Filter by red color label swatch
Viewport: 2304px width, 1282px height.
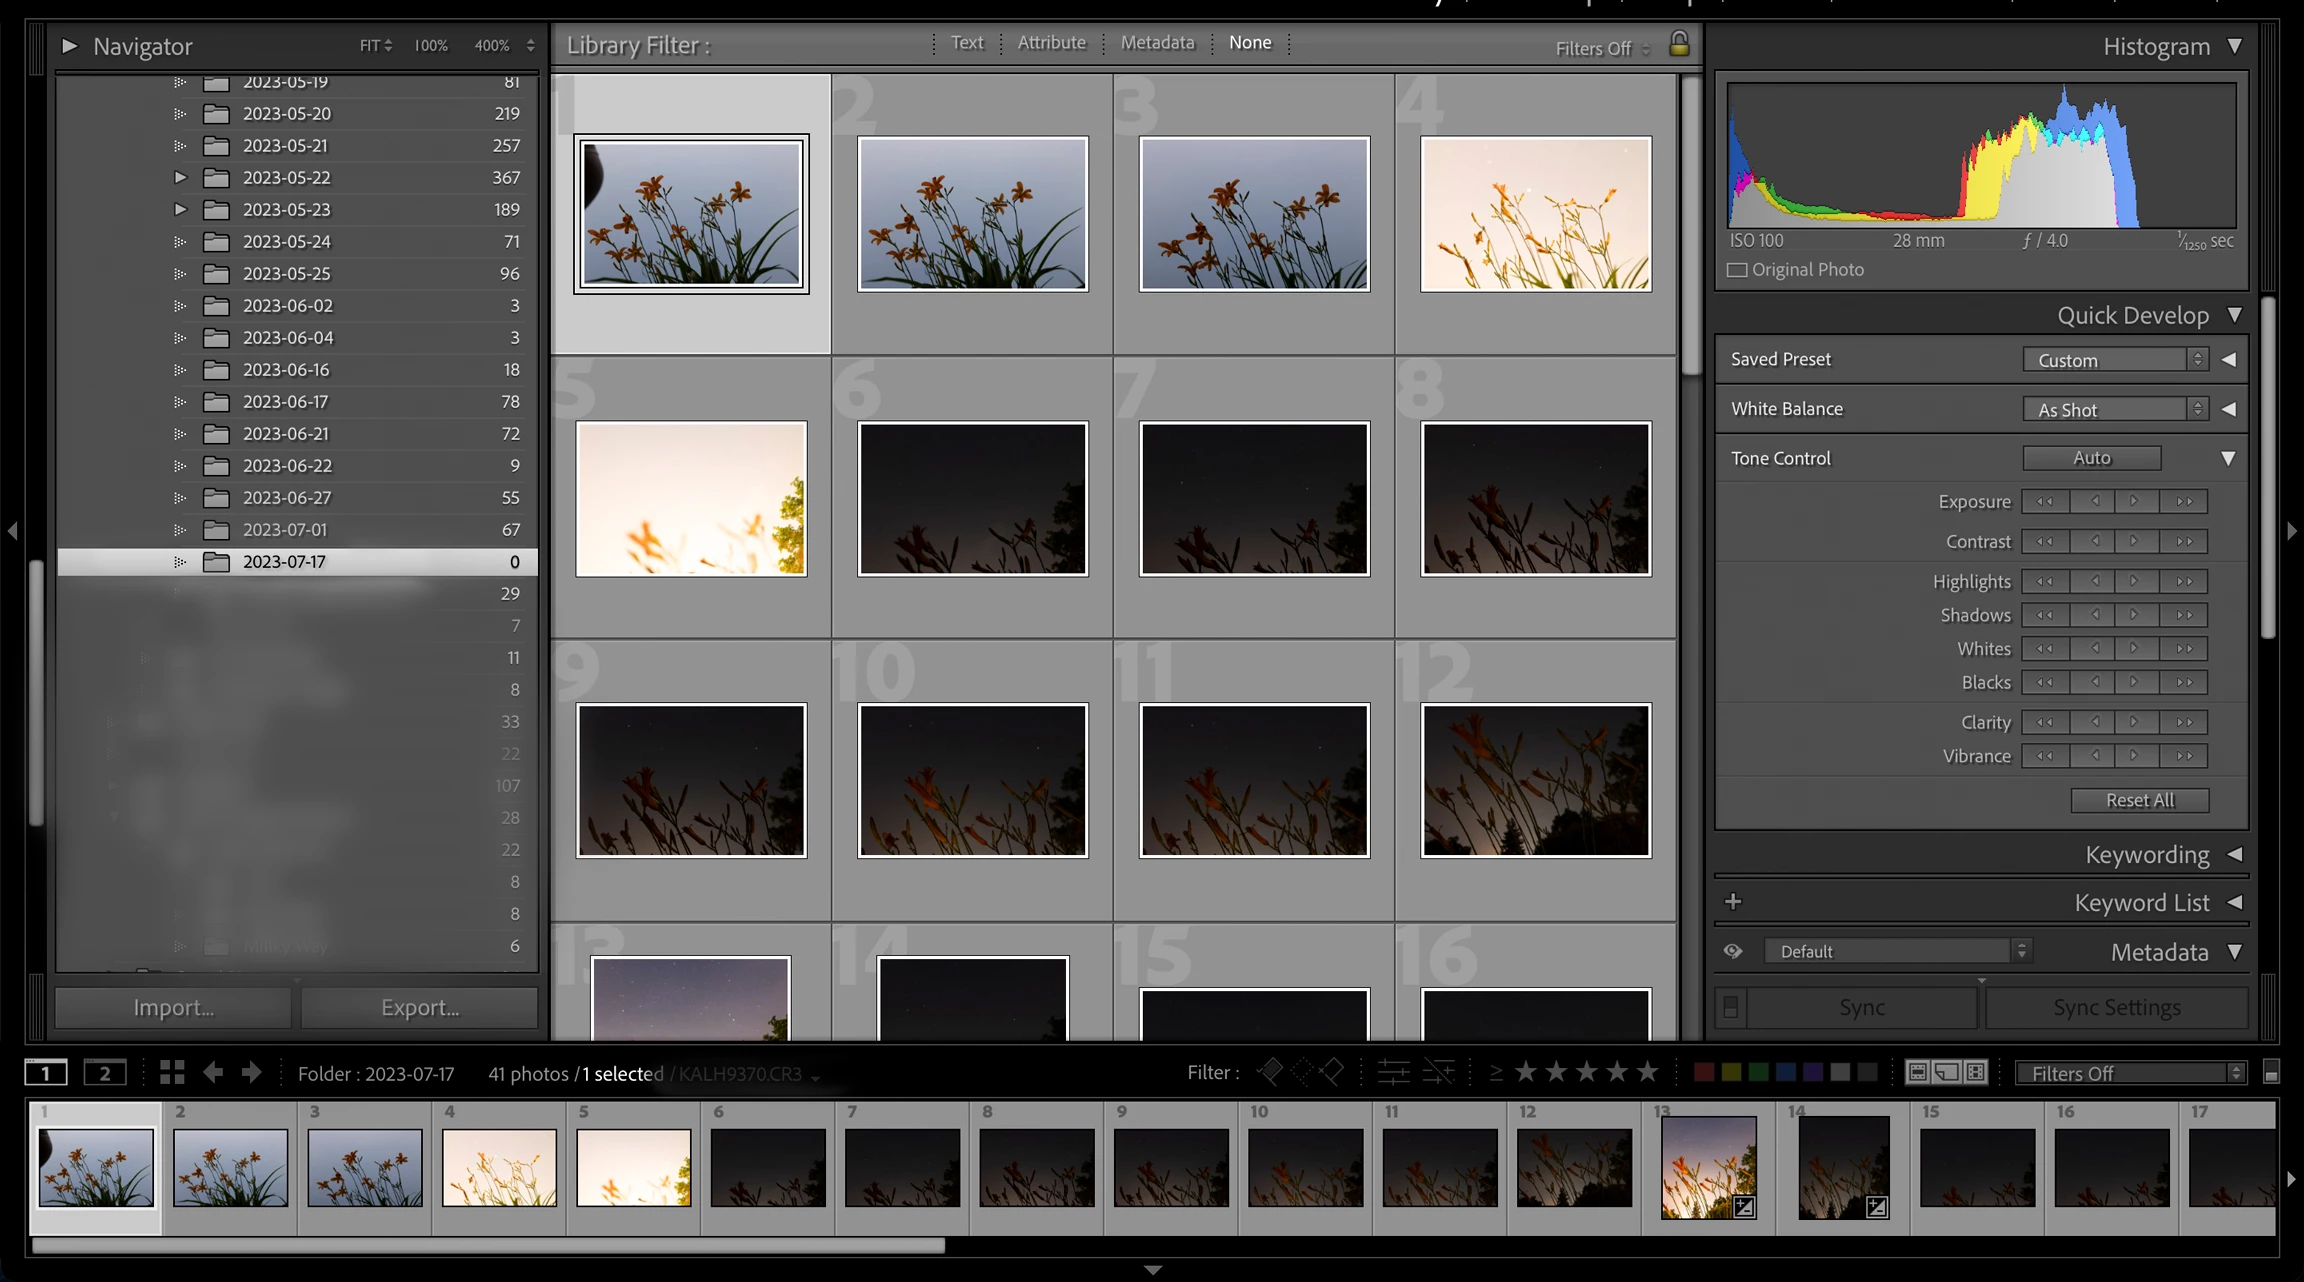[x=1704, y=1072]
